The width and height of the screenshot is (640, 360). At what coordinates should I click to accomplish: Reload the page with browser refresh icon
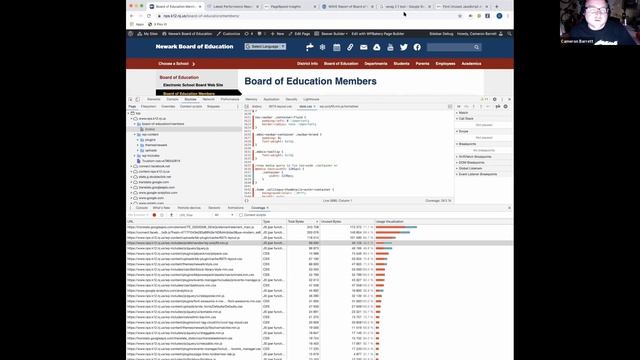tap(149, 16)
